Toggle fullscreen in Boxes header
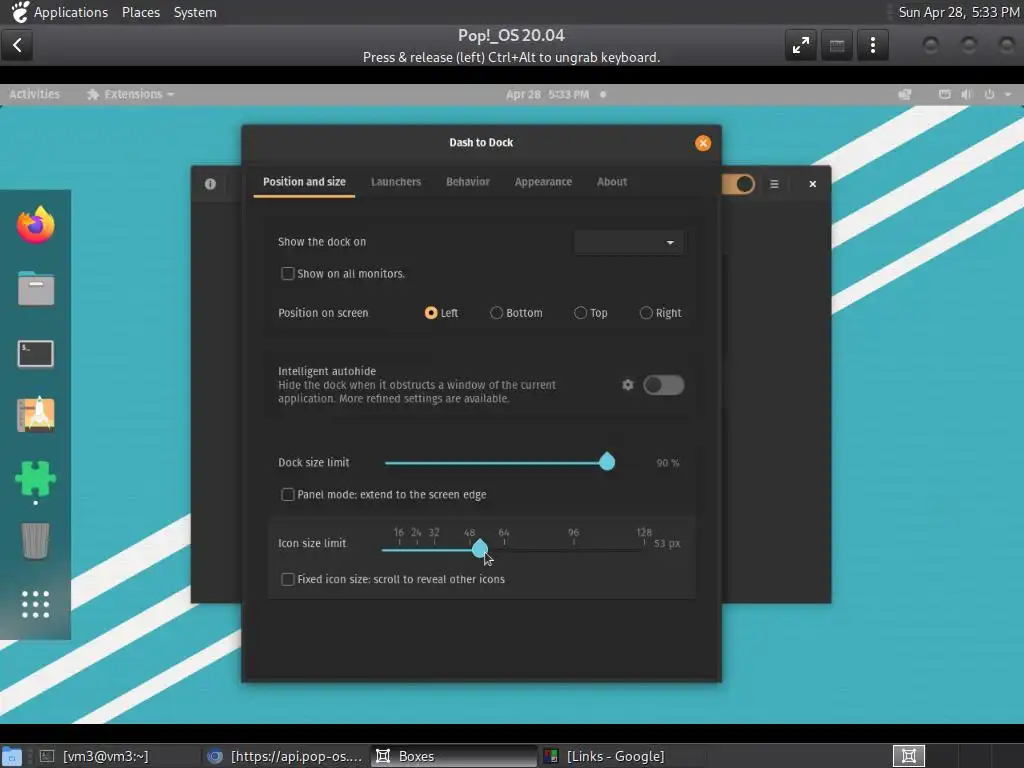Viewport: 1024px width, 768px height. pos(801,45)
